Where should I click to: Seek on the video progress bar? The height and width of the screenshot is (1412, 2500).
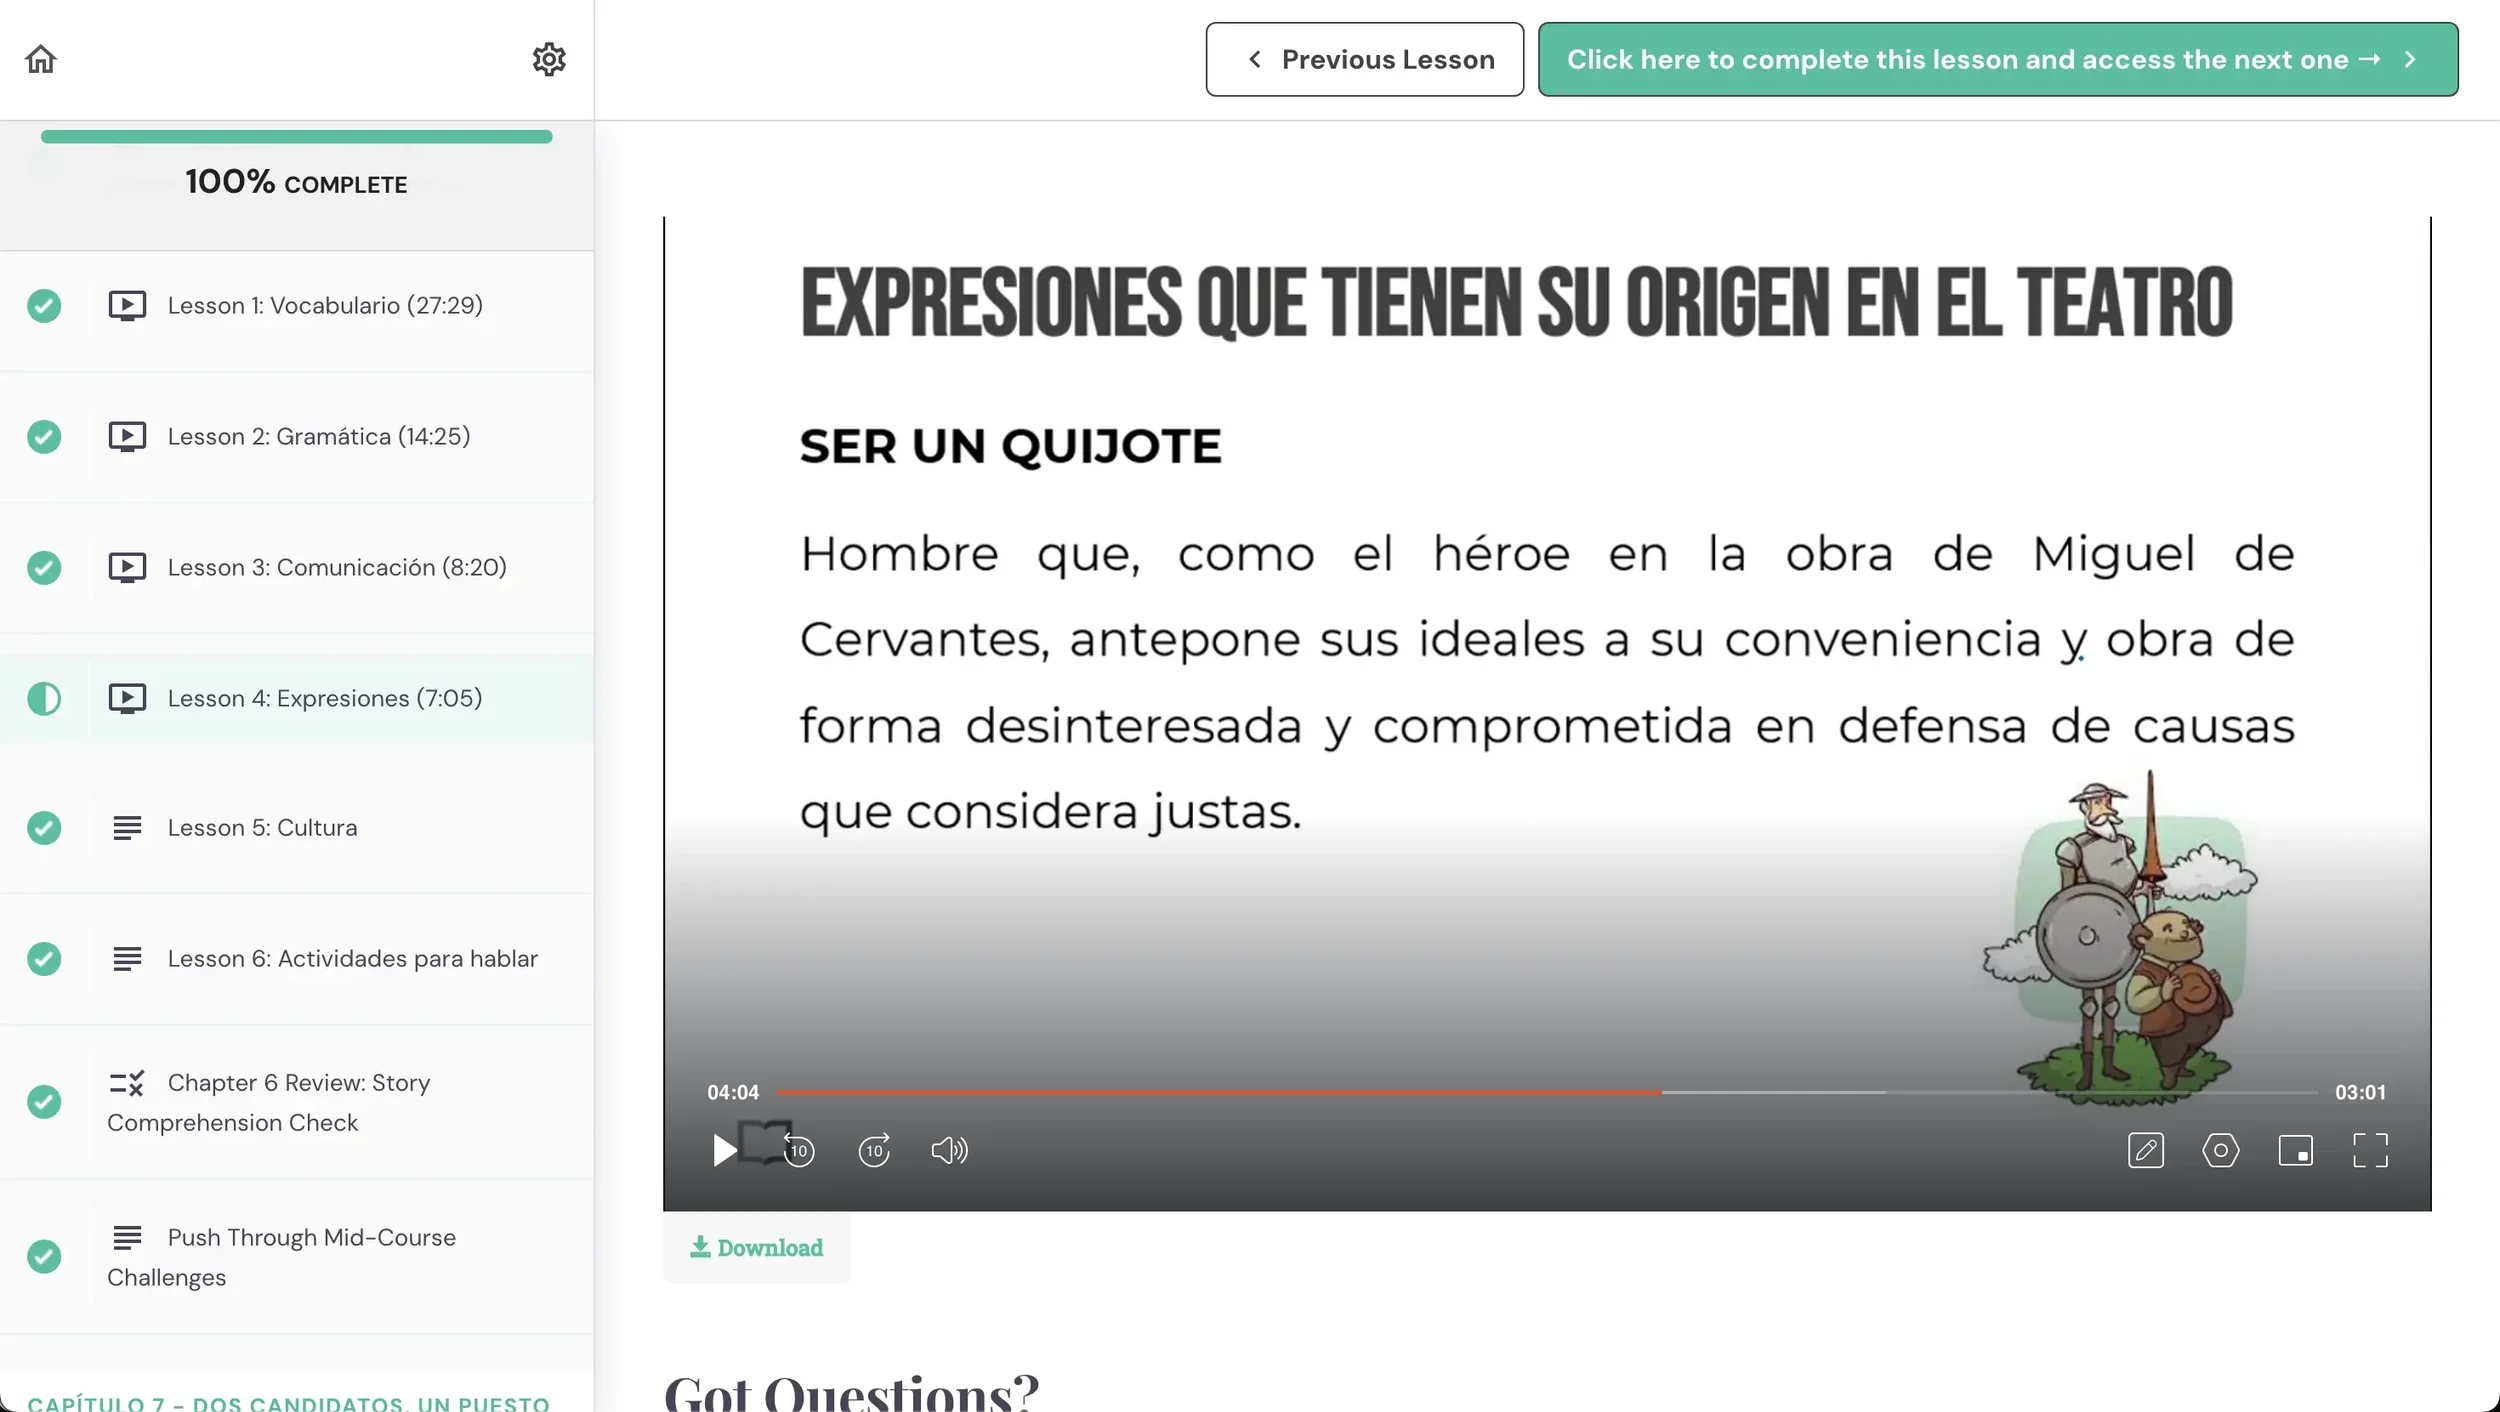(1546, 1092)
